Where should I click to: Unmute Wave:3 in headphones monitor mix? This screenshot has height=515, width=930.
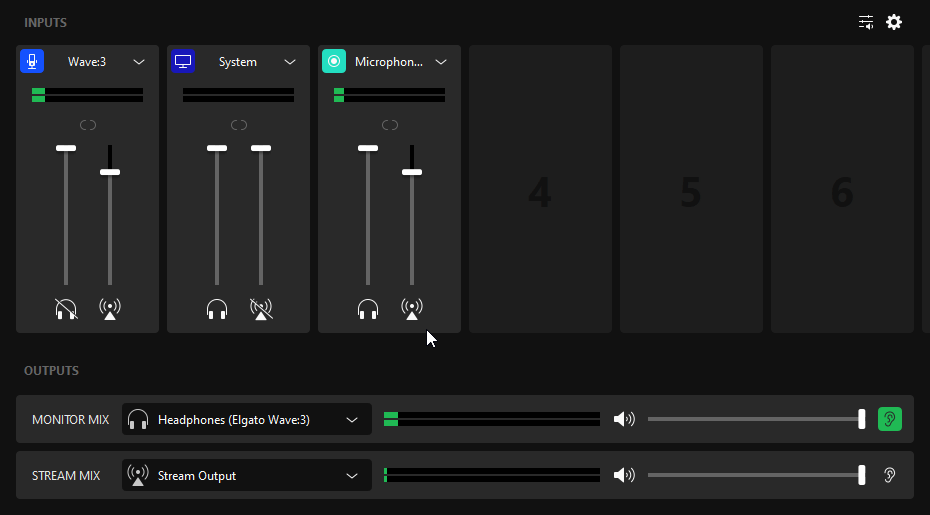66,309
